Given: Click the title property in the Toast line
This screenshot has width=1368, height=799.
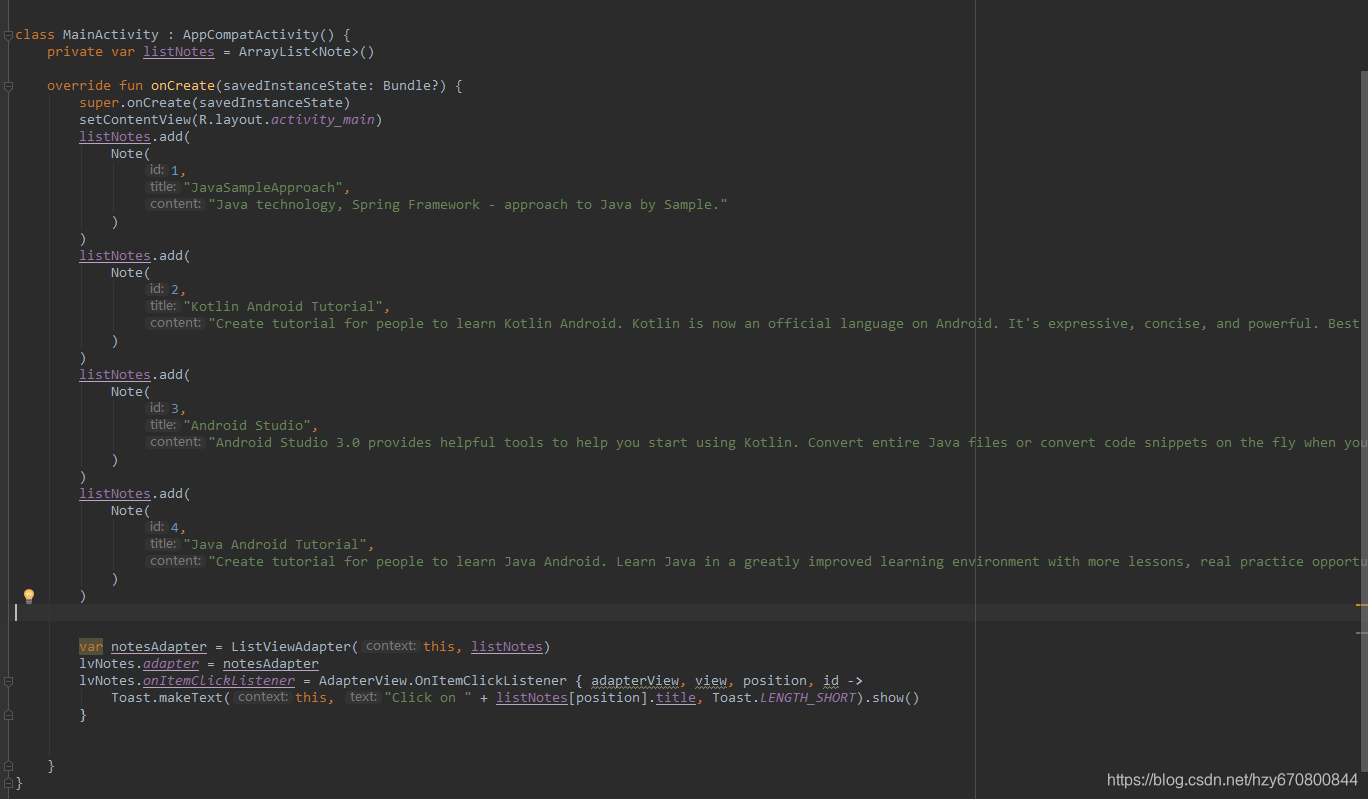Looking at the screenshot, I should coord(676,698).
